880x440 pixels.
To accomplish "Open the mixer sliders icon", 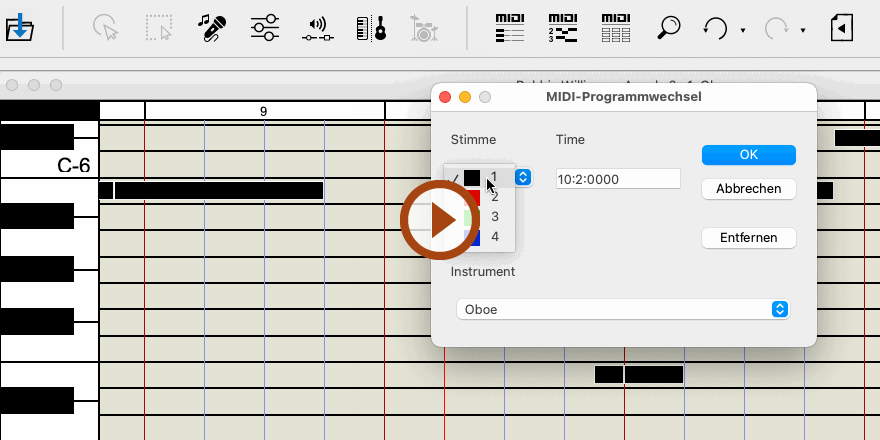I will coord(264,28).
